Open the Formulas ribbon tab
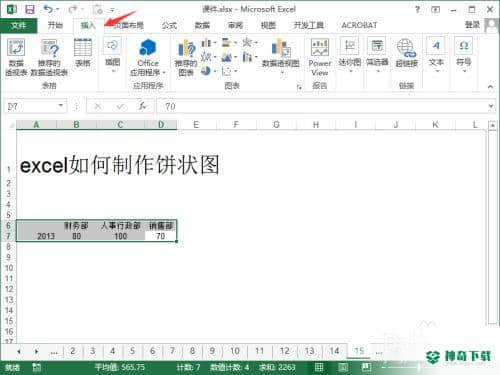 [169, 25]
